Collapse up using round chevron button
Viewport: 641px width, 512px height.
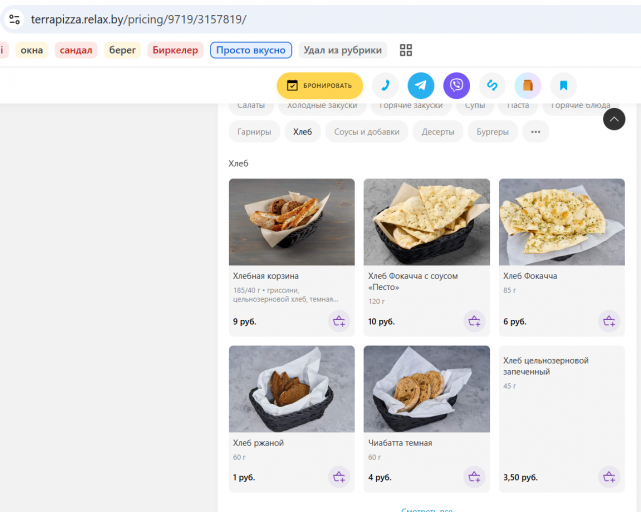coord(614,119)
